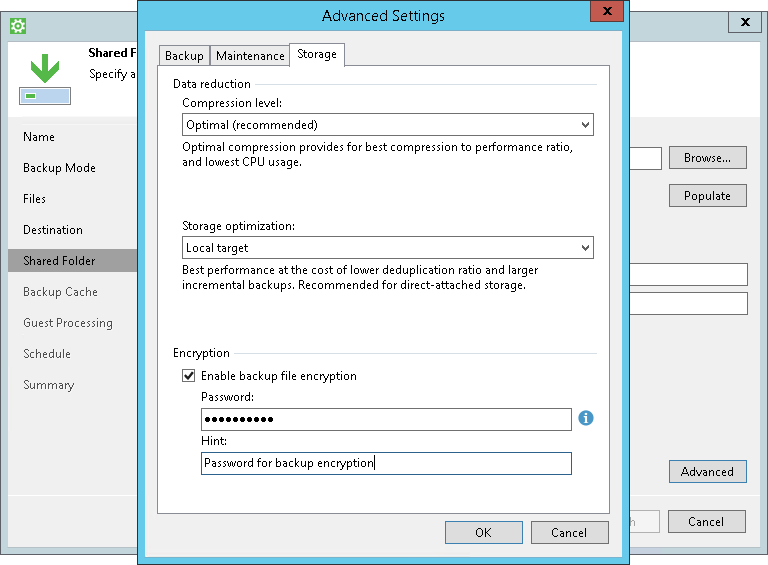Go to Name wizard step
Viewport: 768px width, 565px height.
39,137
